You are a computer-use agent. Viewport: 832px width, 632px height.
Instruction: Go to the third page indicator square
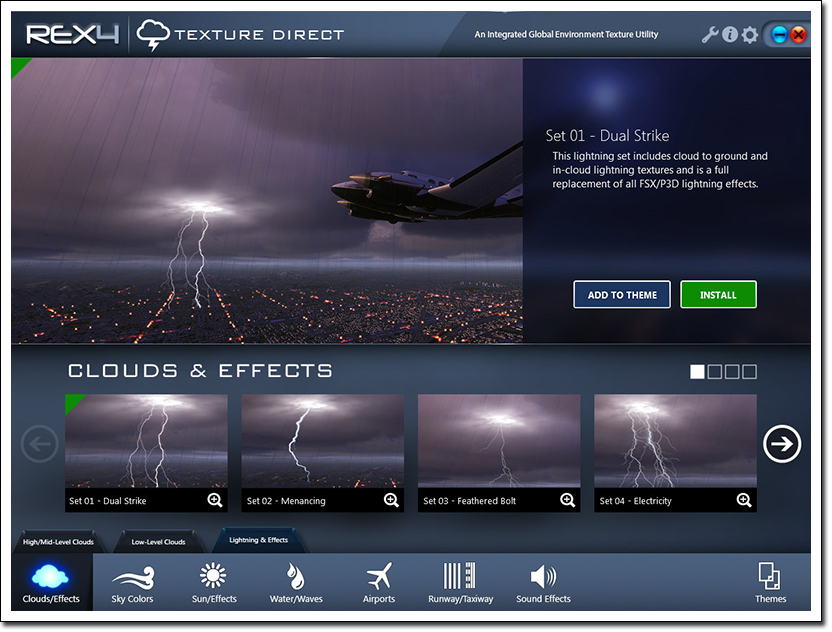point(732,373)
